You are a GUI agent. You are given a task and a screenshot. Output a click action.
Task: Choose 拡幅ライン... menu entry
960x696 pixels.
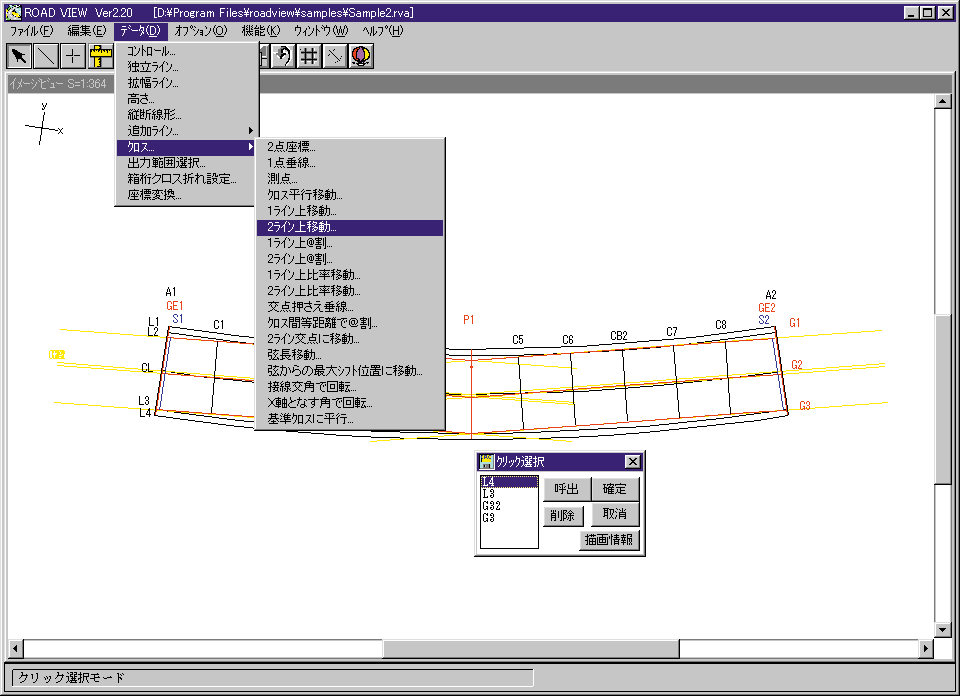pyautogui.click(x=186, y=83)
